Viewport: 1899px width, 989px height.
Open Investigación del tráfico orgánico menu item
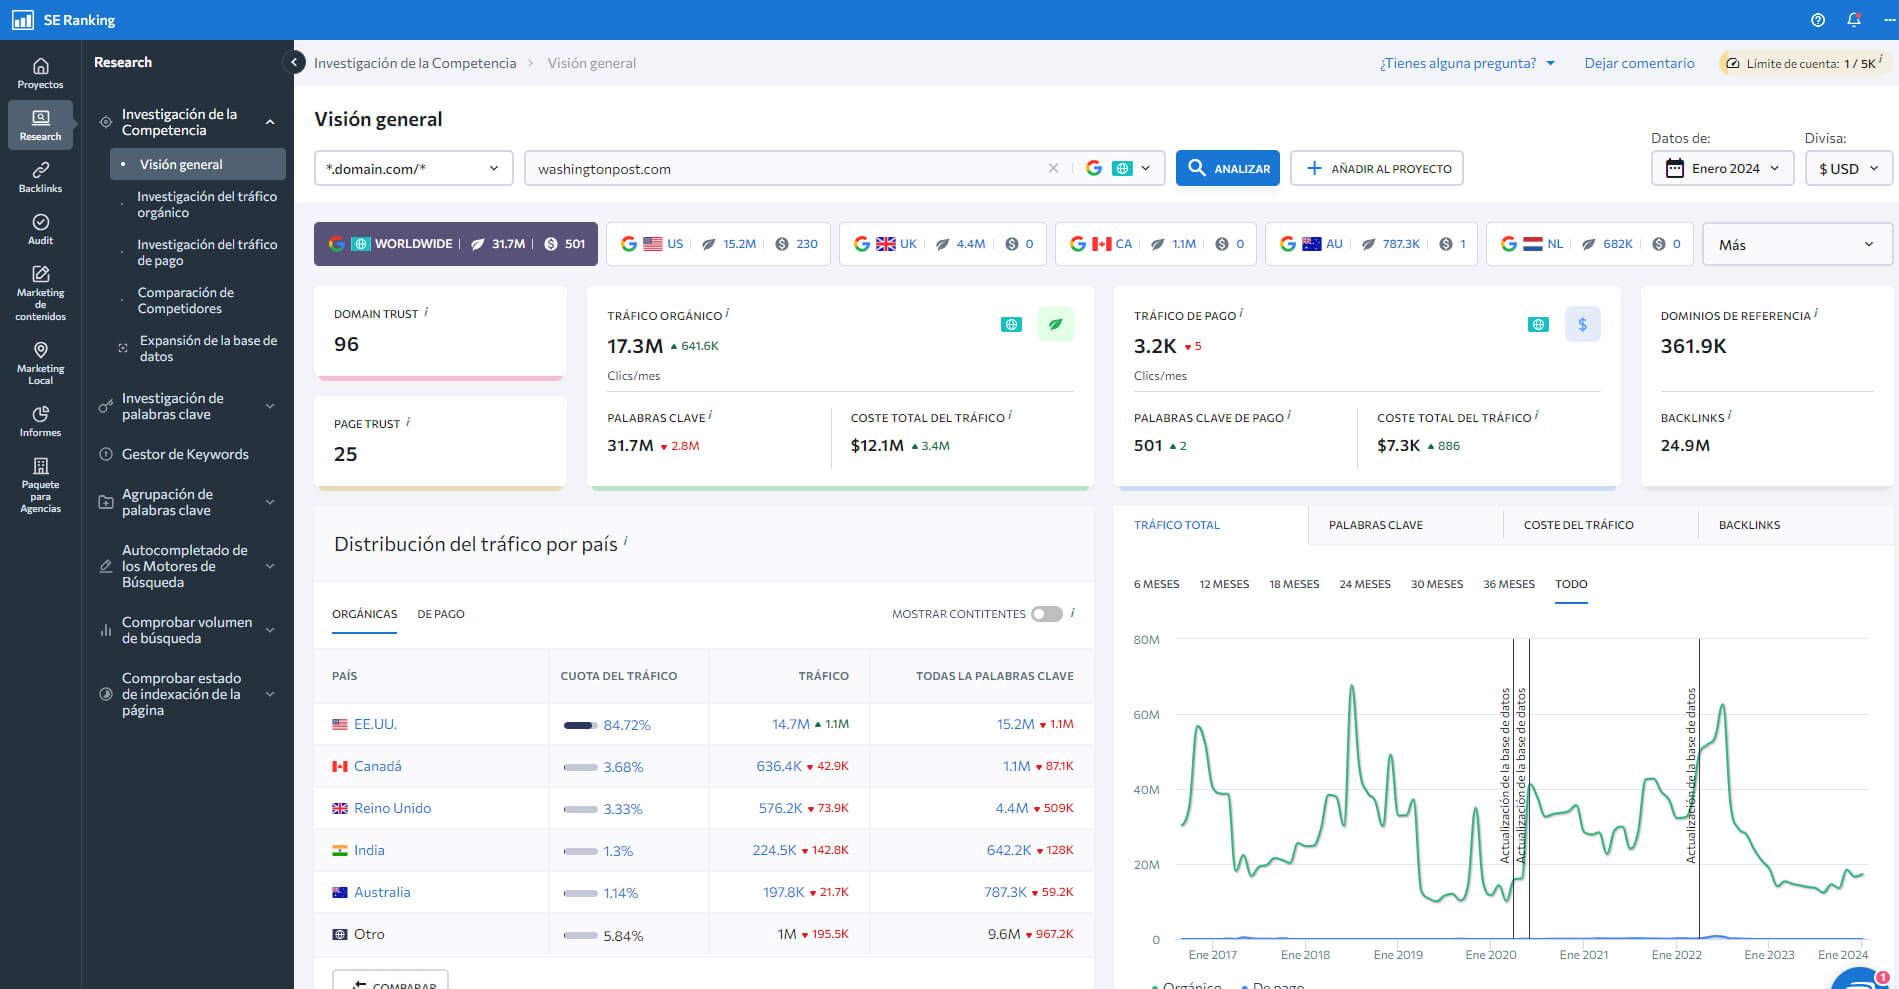(x=207, y=204)
